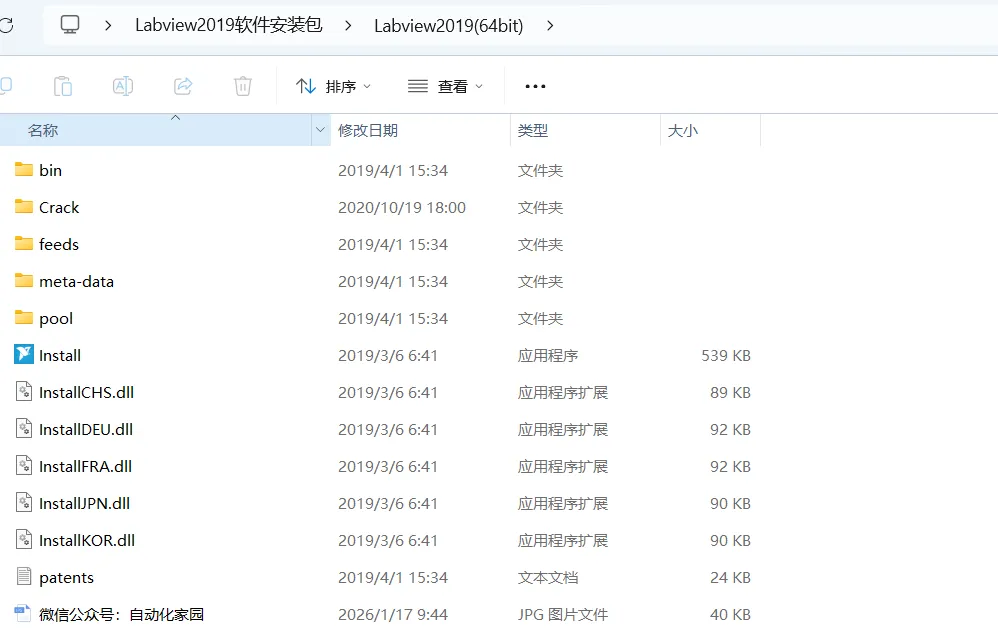Select the meta-data folder name
998x633 pixels.
click(76, 281)
